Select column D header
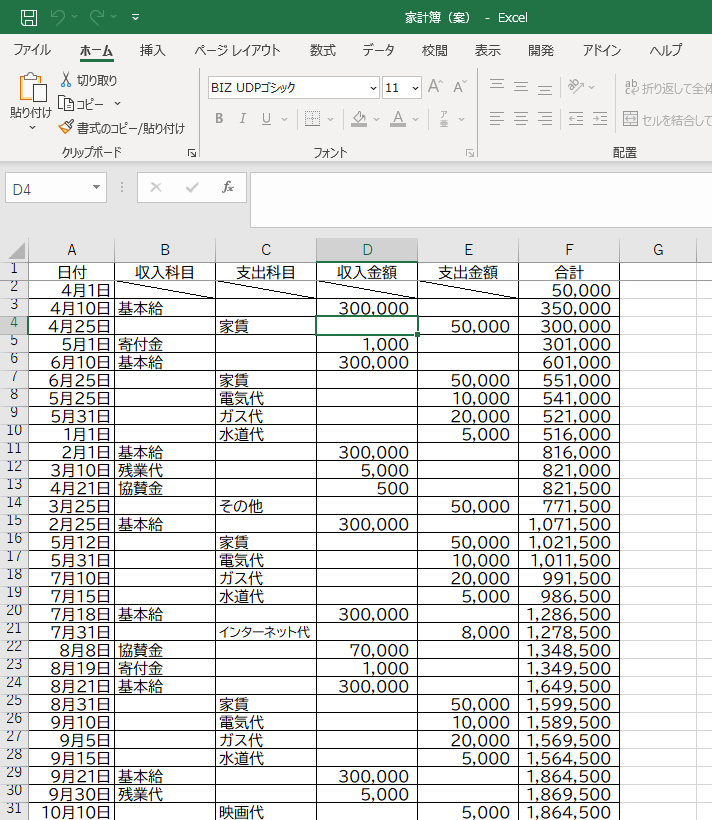712x820 pixels. [367, 250]
